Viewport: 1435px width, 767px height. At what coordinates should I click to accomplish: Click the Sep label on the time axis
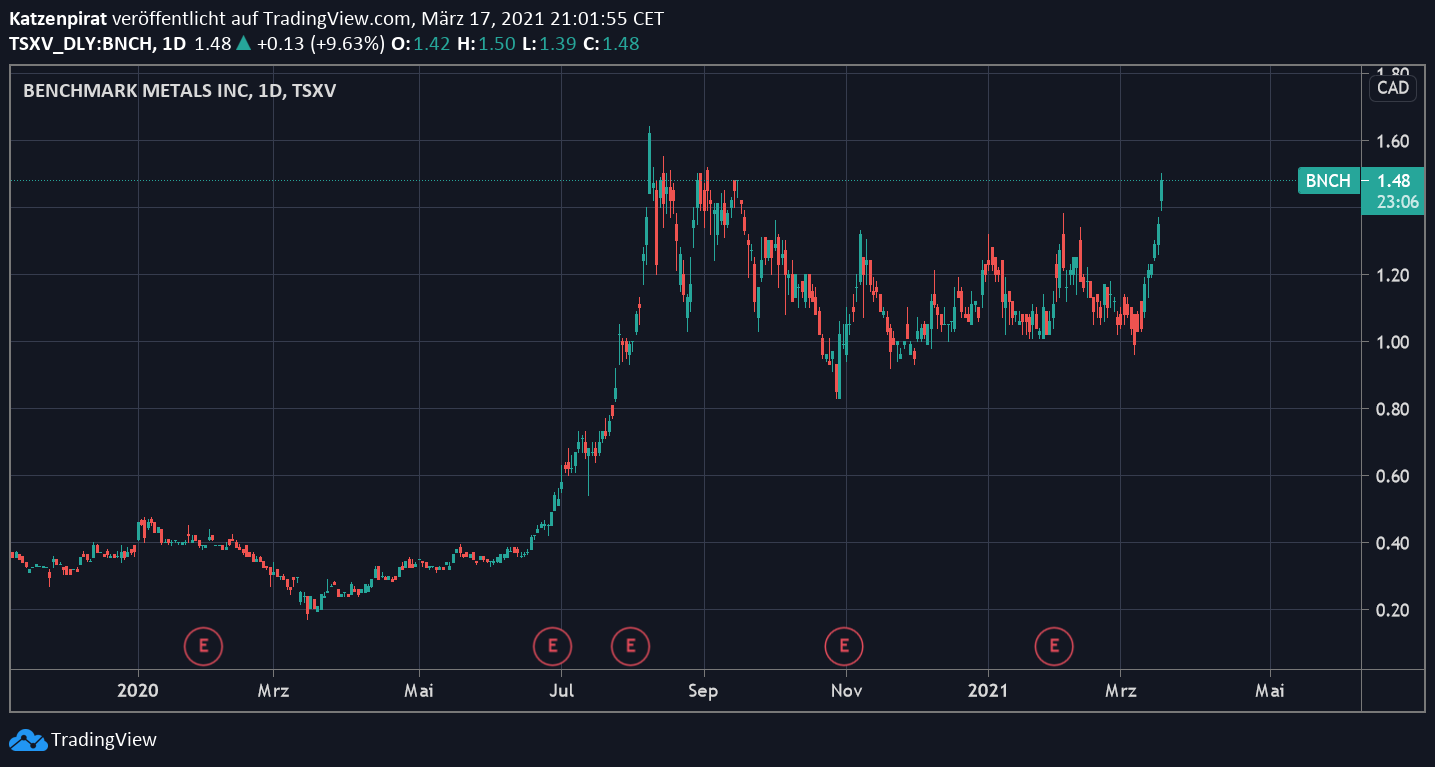704,690
